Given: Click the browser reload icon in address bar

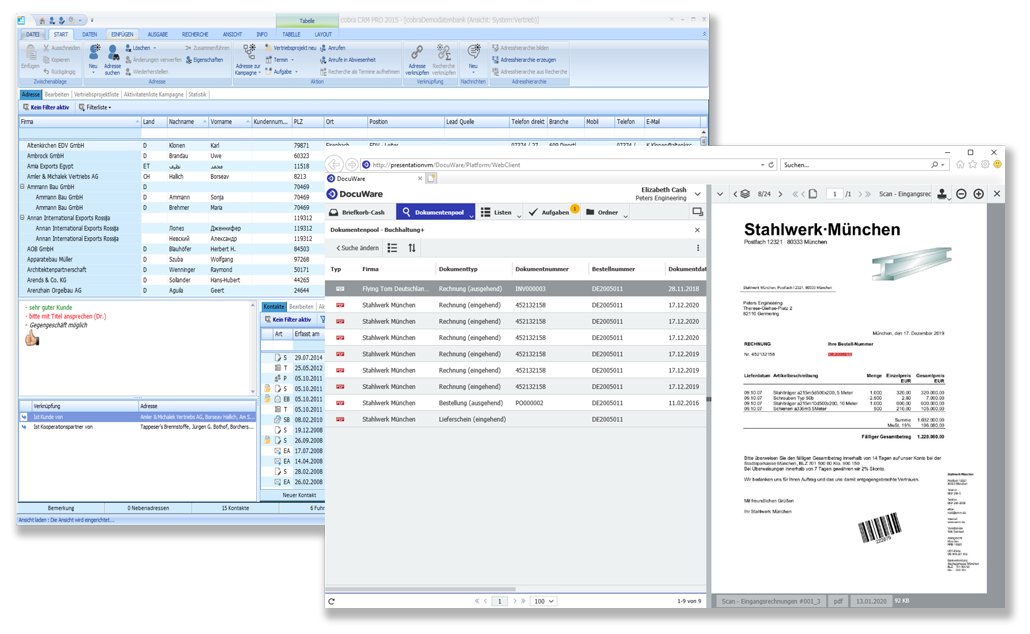Looking at the screenshot, I should coord(771,165).
